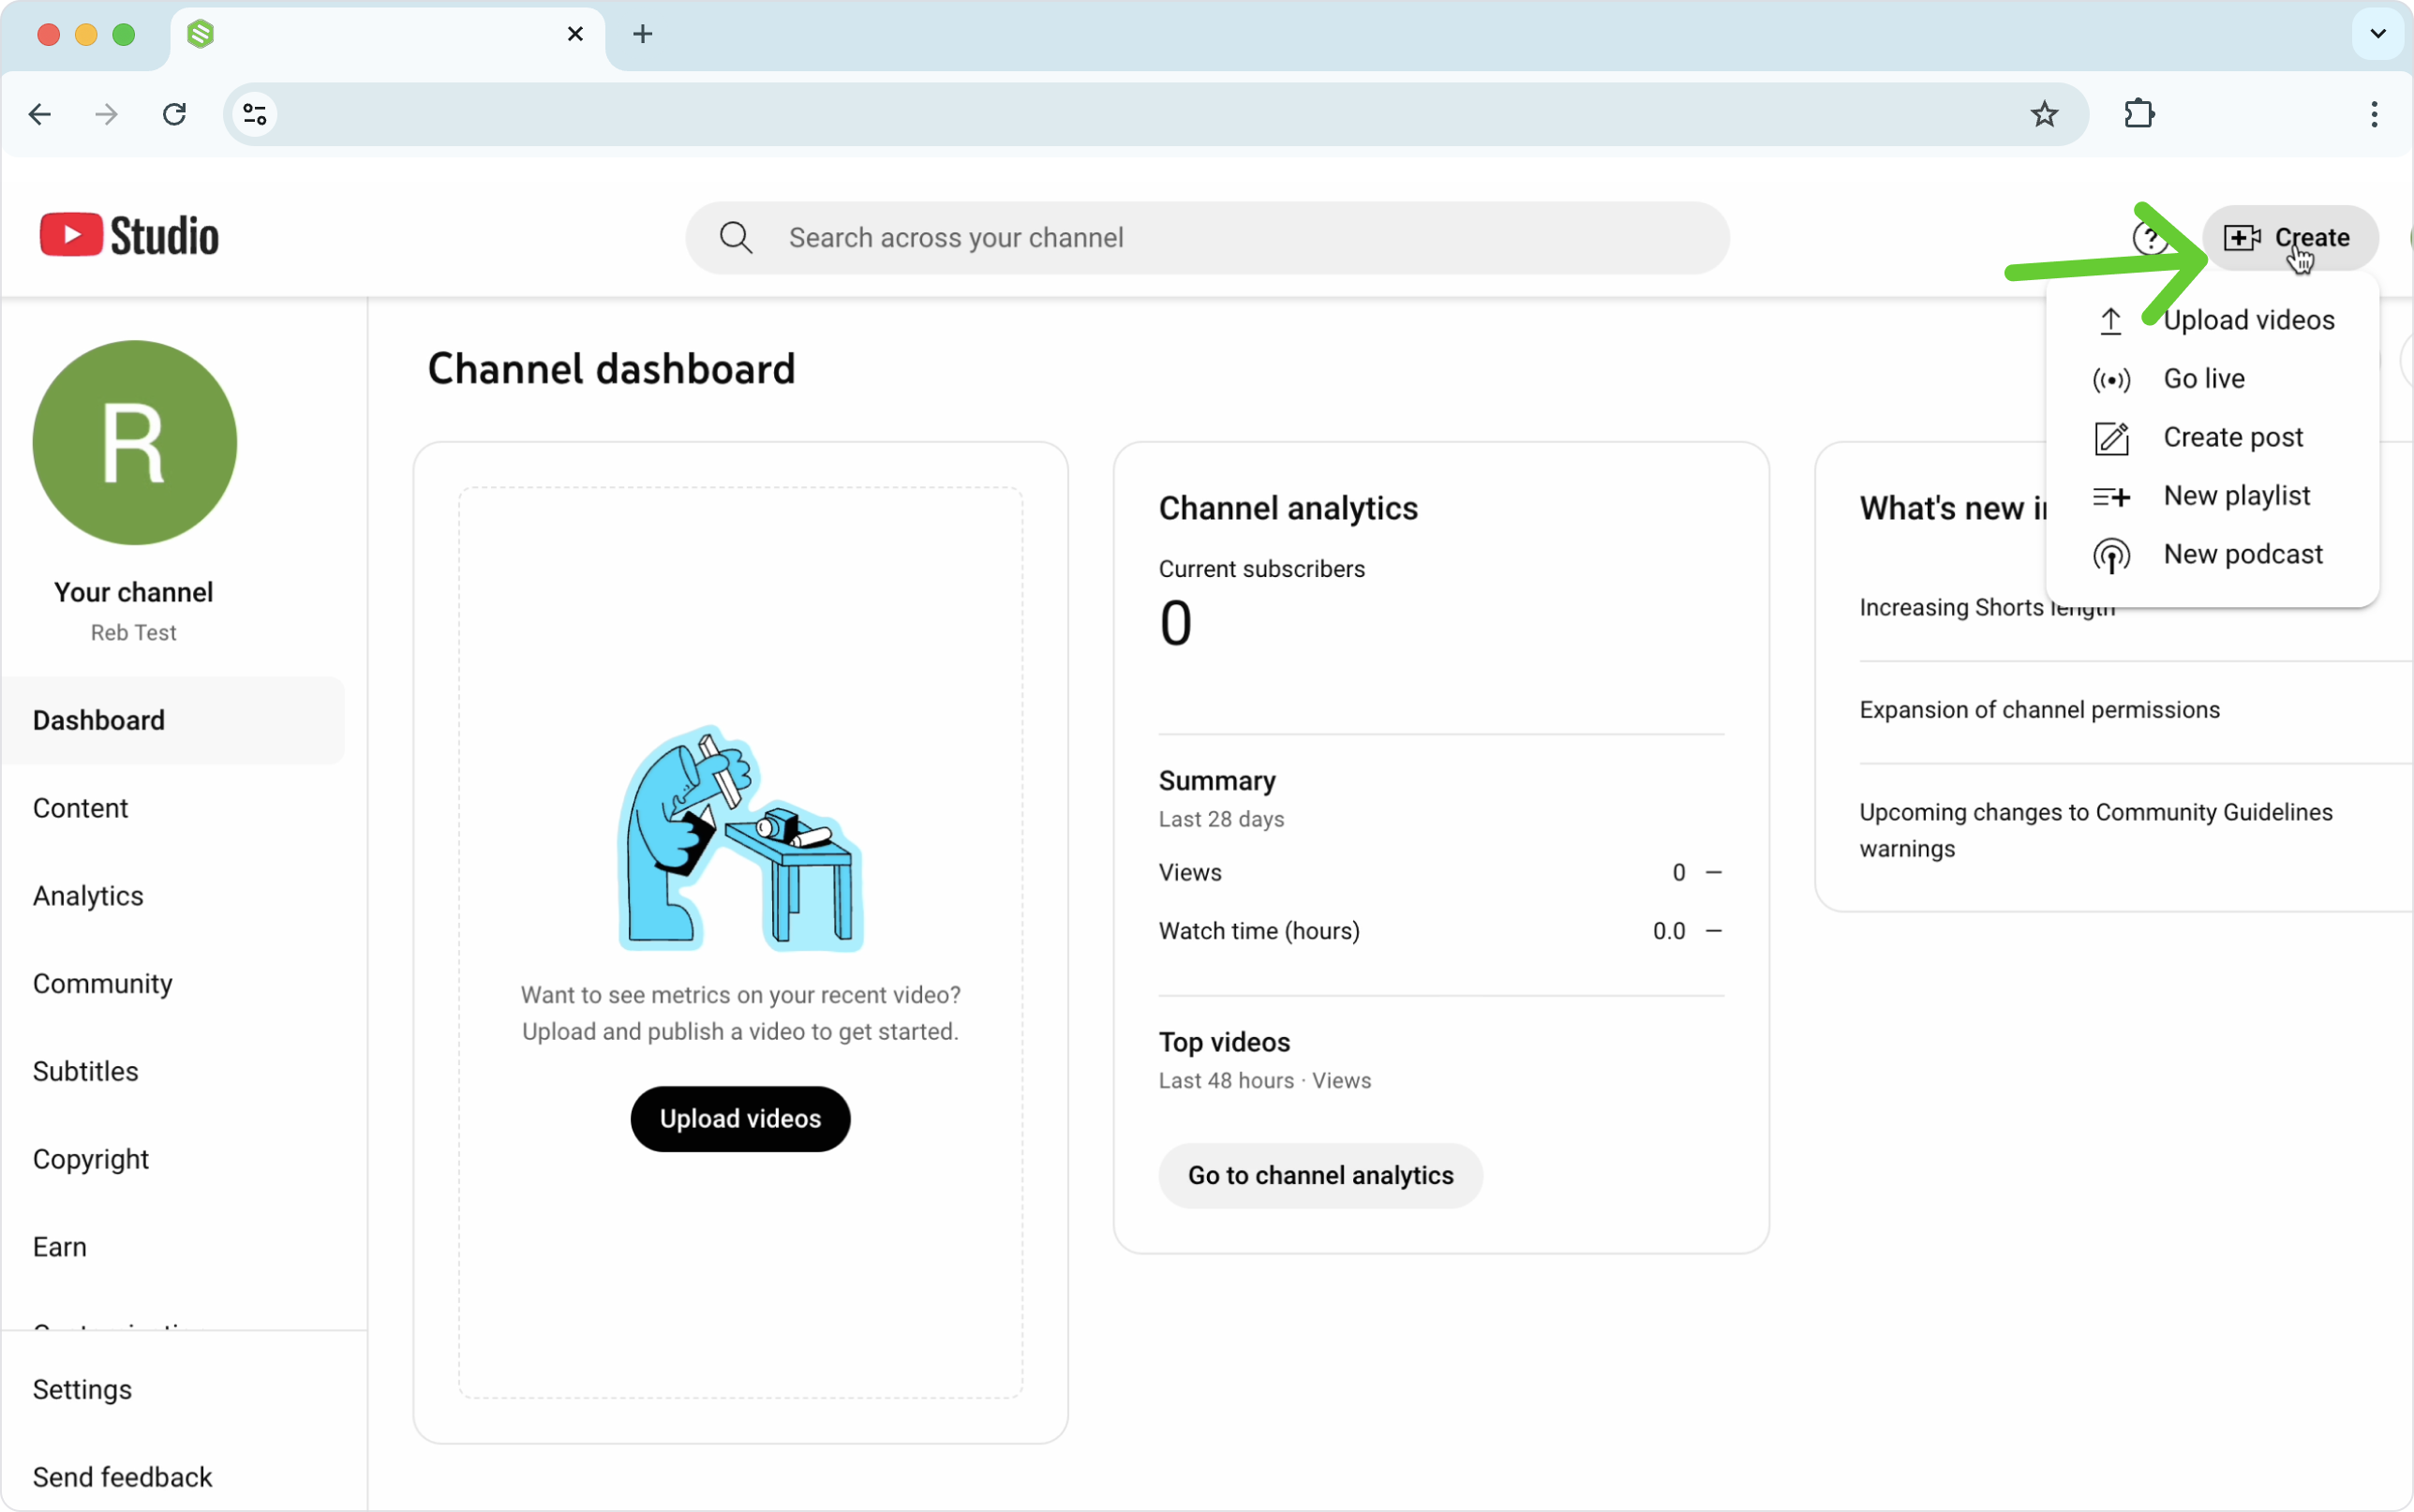The height and width of the screenshot is (1512, 2414).
Task: Choose New playlist menu entry
Action: [2236, 496]
